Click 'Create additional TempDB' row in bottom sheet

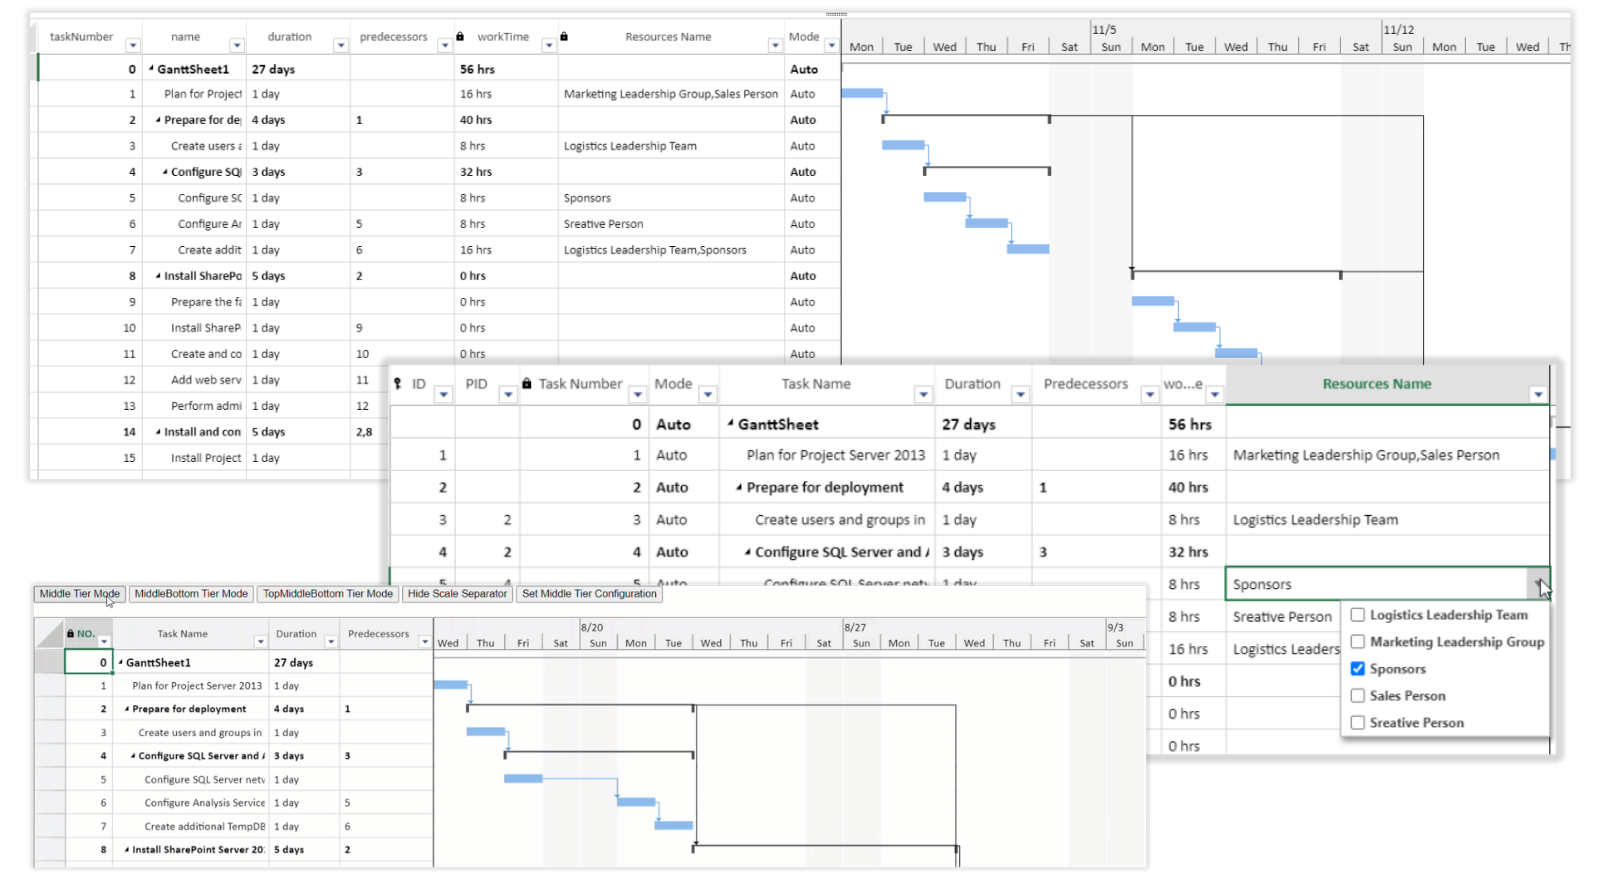[205, 827]
